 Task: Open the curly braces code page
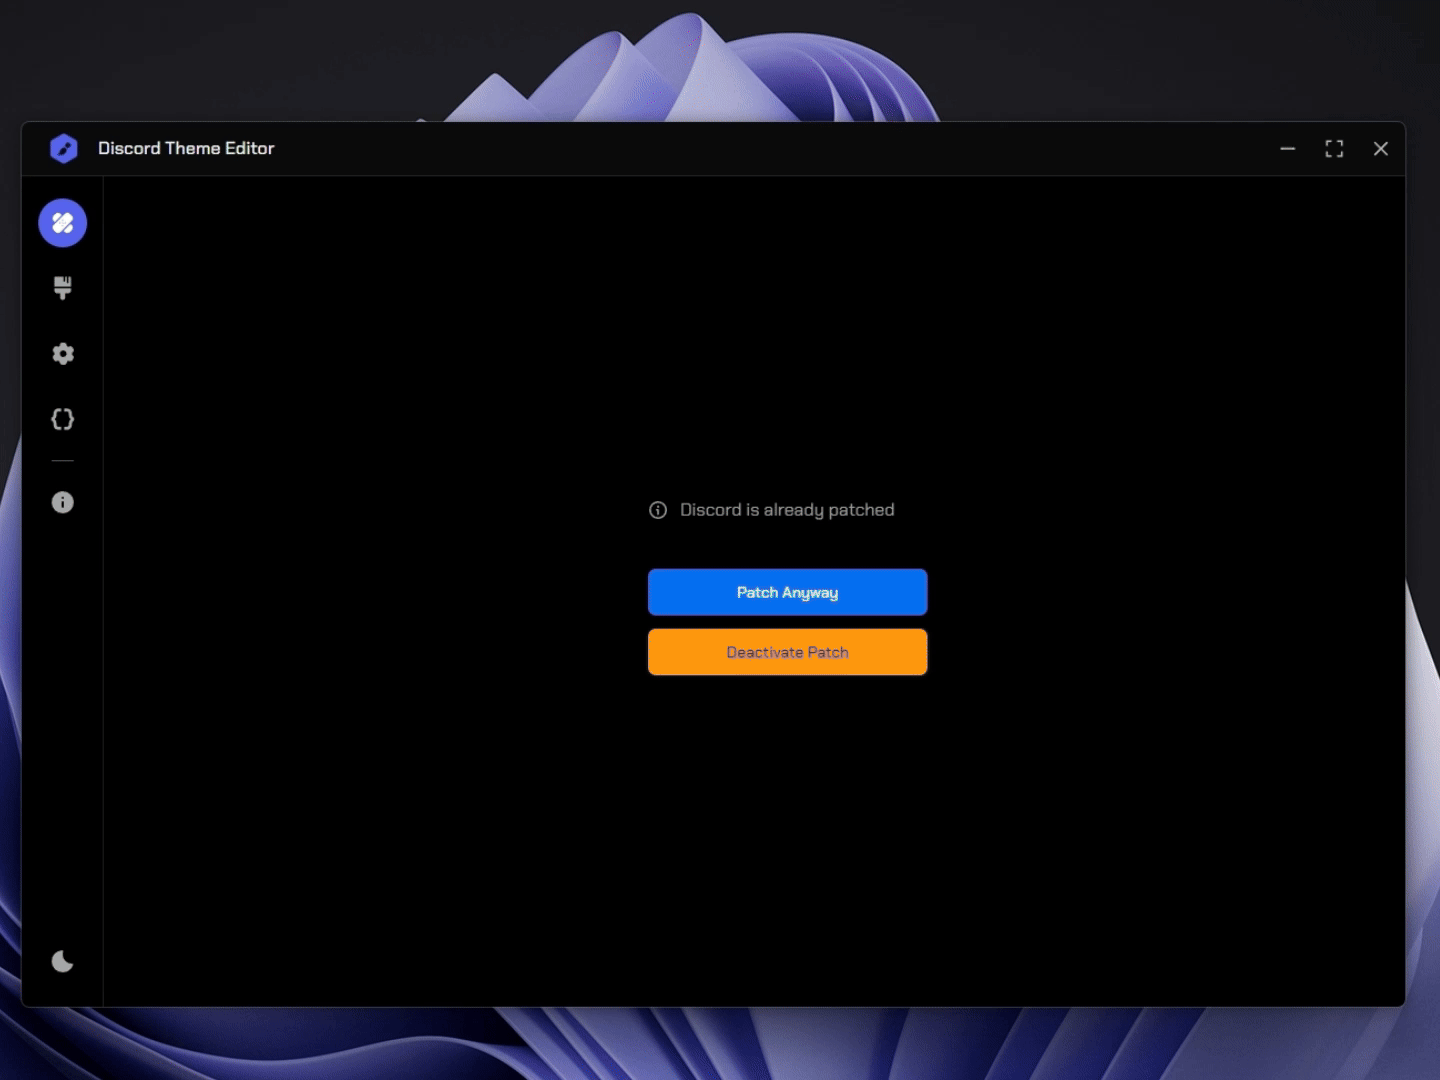pyautogui.click(x=63, y=419)
